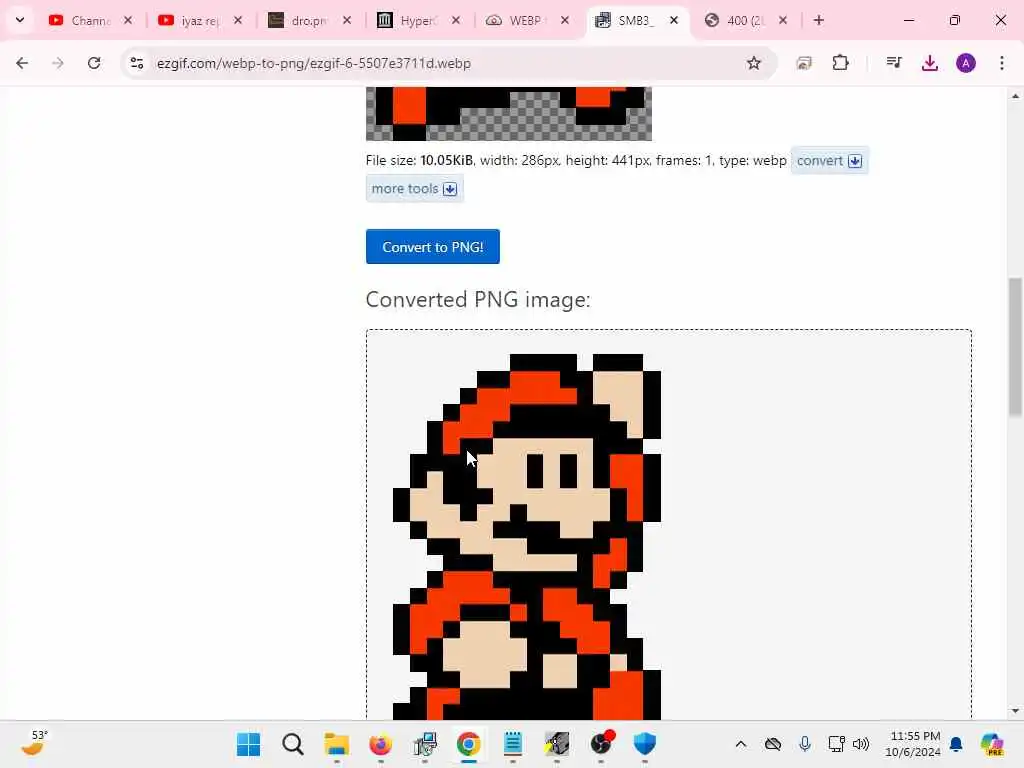Screen dimensions: 1024x768
Task: Open Chrome from the taskbar
Action: [x=468, y=744]
